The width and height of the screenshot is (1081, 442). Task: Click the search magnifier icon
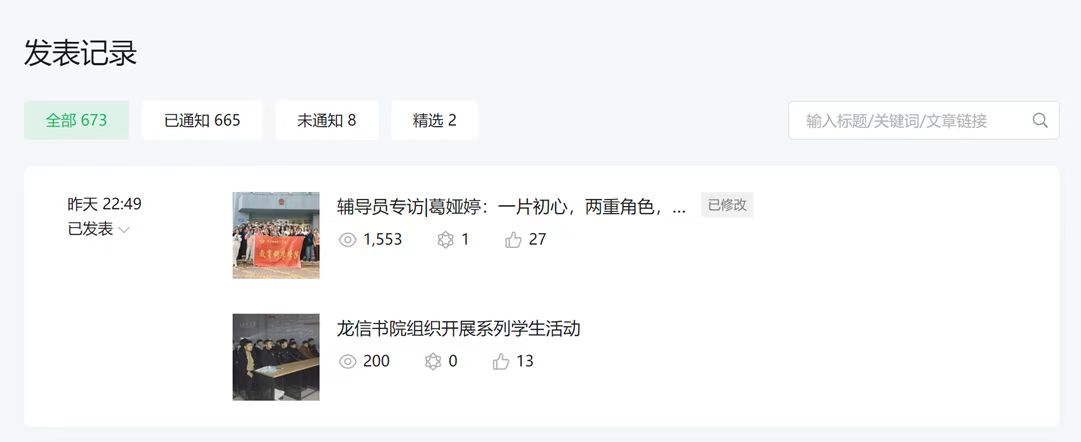tap(1040, 121)
